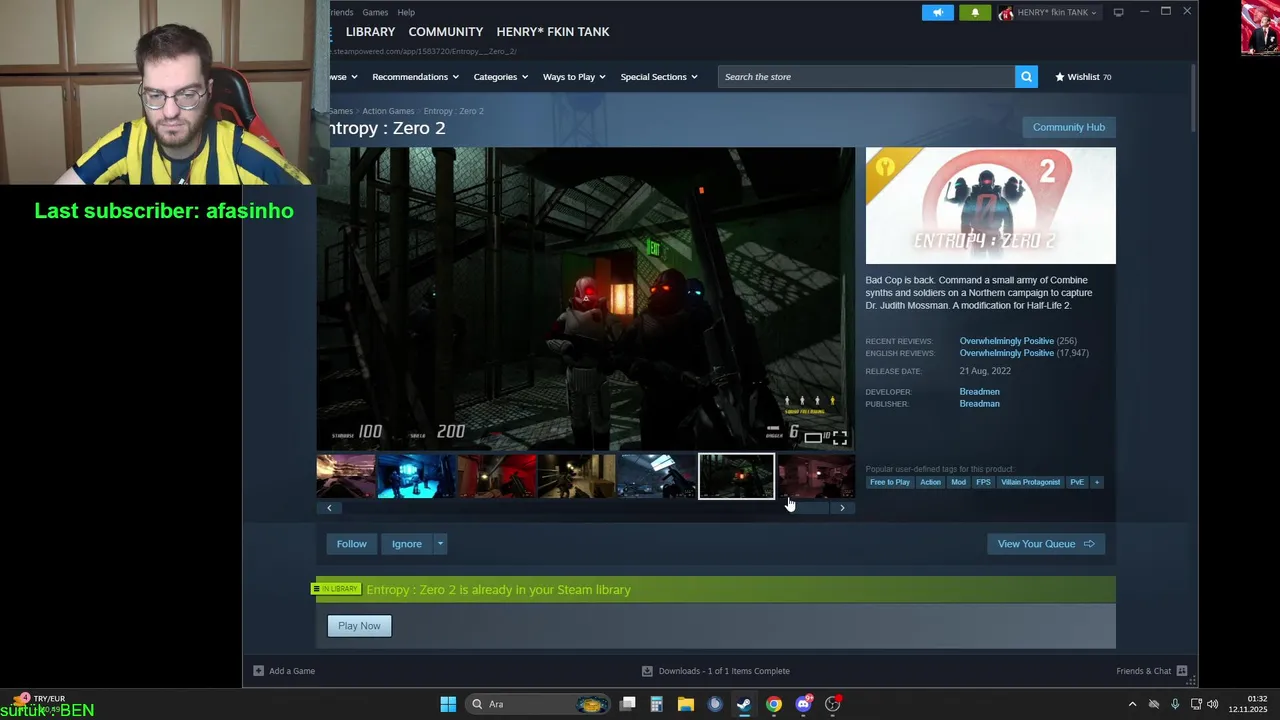Click the Entropy : Zero 2 header image
The width and height of the screenshot is (1280, 720).
click(990, 206)
